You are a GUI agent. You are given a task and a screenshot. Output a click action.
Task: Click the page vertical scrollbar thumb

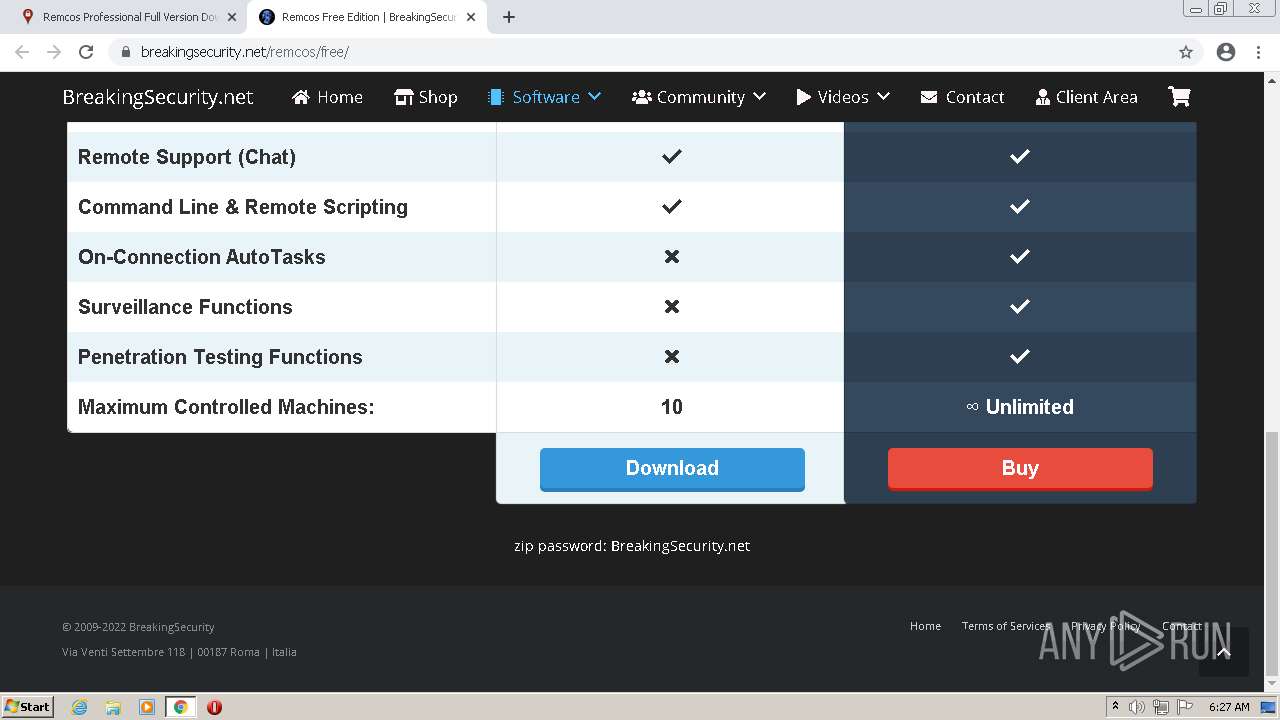pos(1272,553)
